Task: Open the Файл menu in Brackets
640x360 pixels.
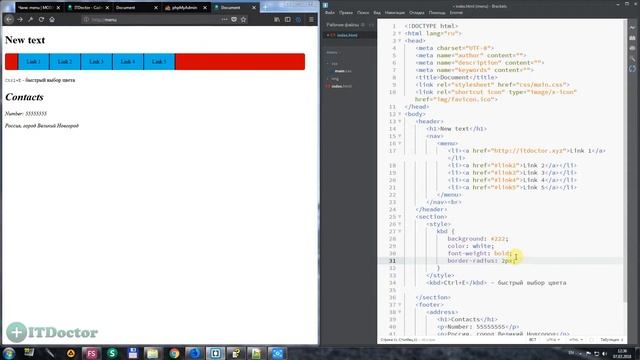Action: [x=330, y=13]
